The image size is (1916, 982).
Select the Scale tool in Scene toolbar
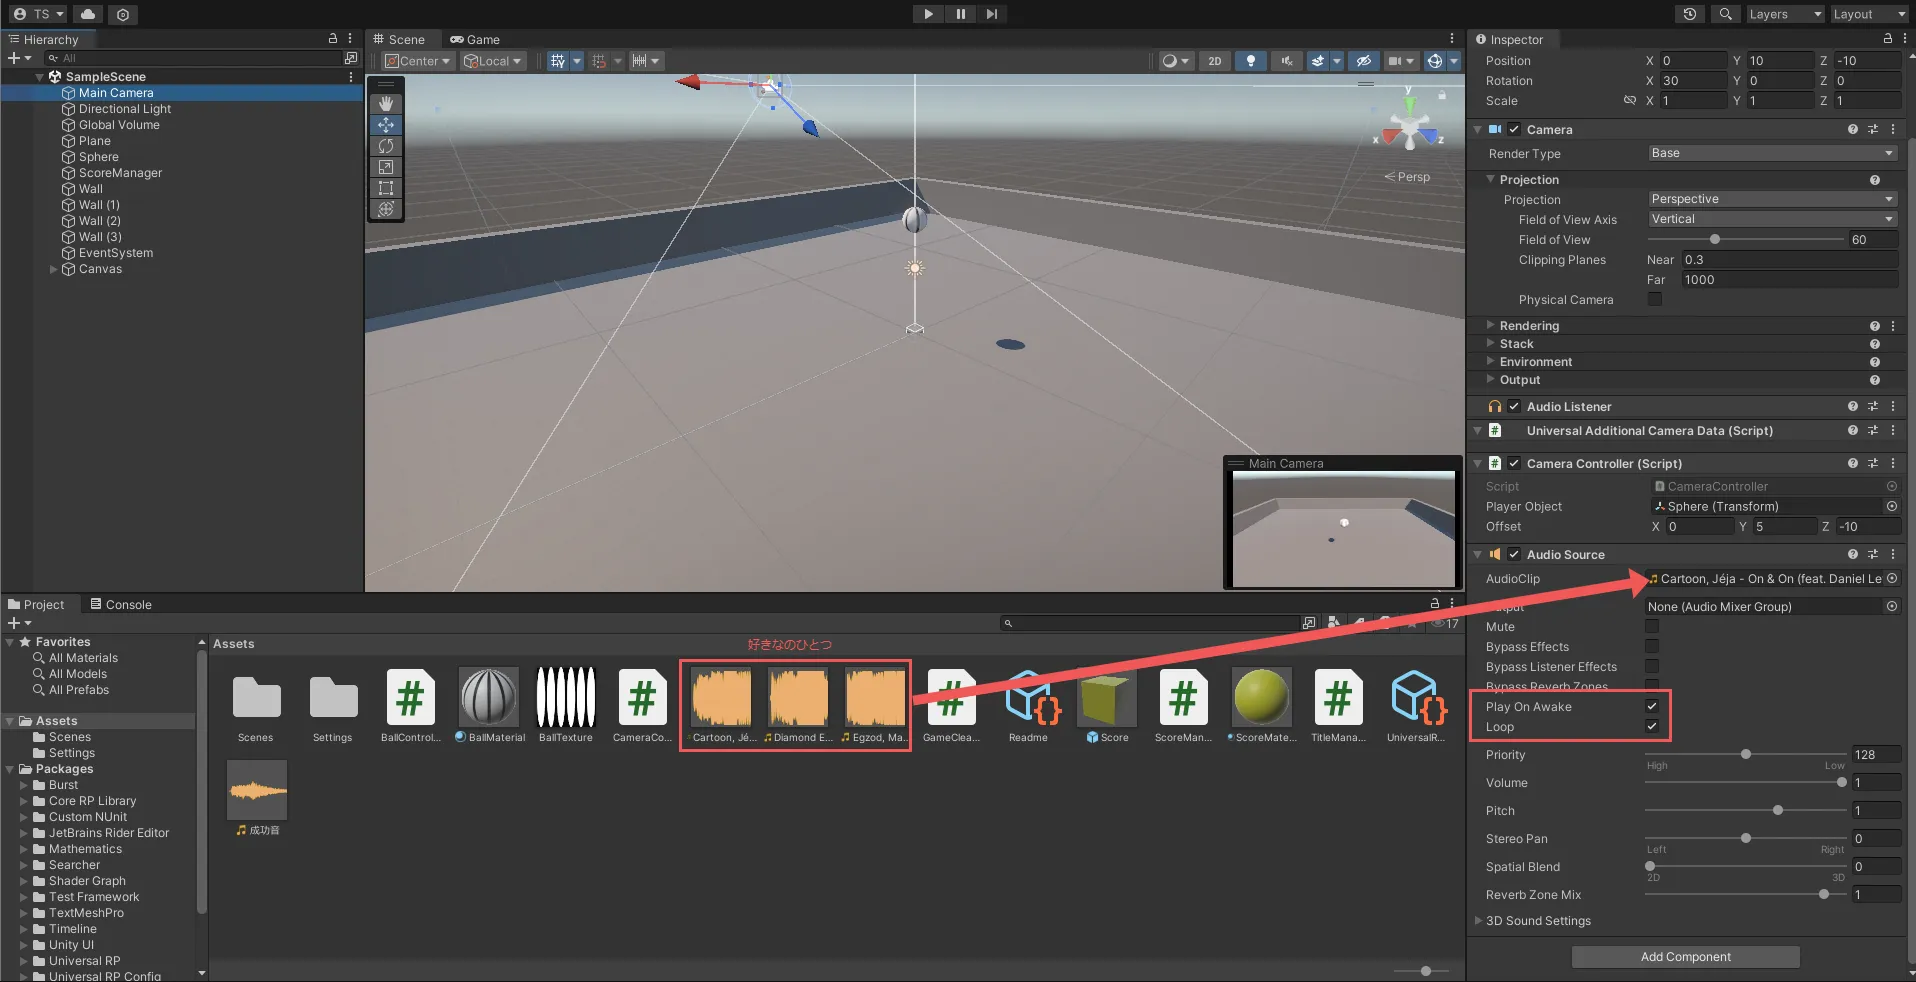click(386, 167)
